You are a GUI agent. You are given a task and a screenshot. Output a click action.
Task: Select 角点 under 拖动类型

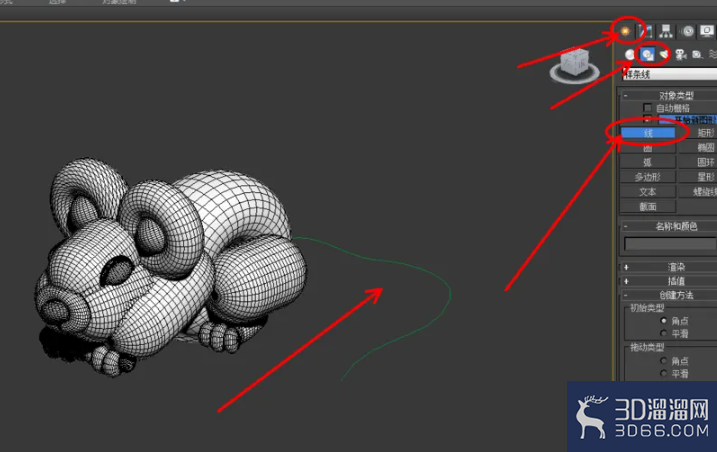pos(663,361)
